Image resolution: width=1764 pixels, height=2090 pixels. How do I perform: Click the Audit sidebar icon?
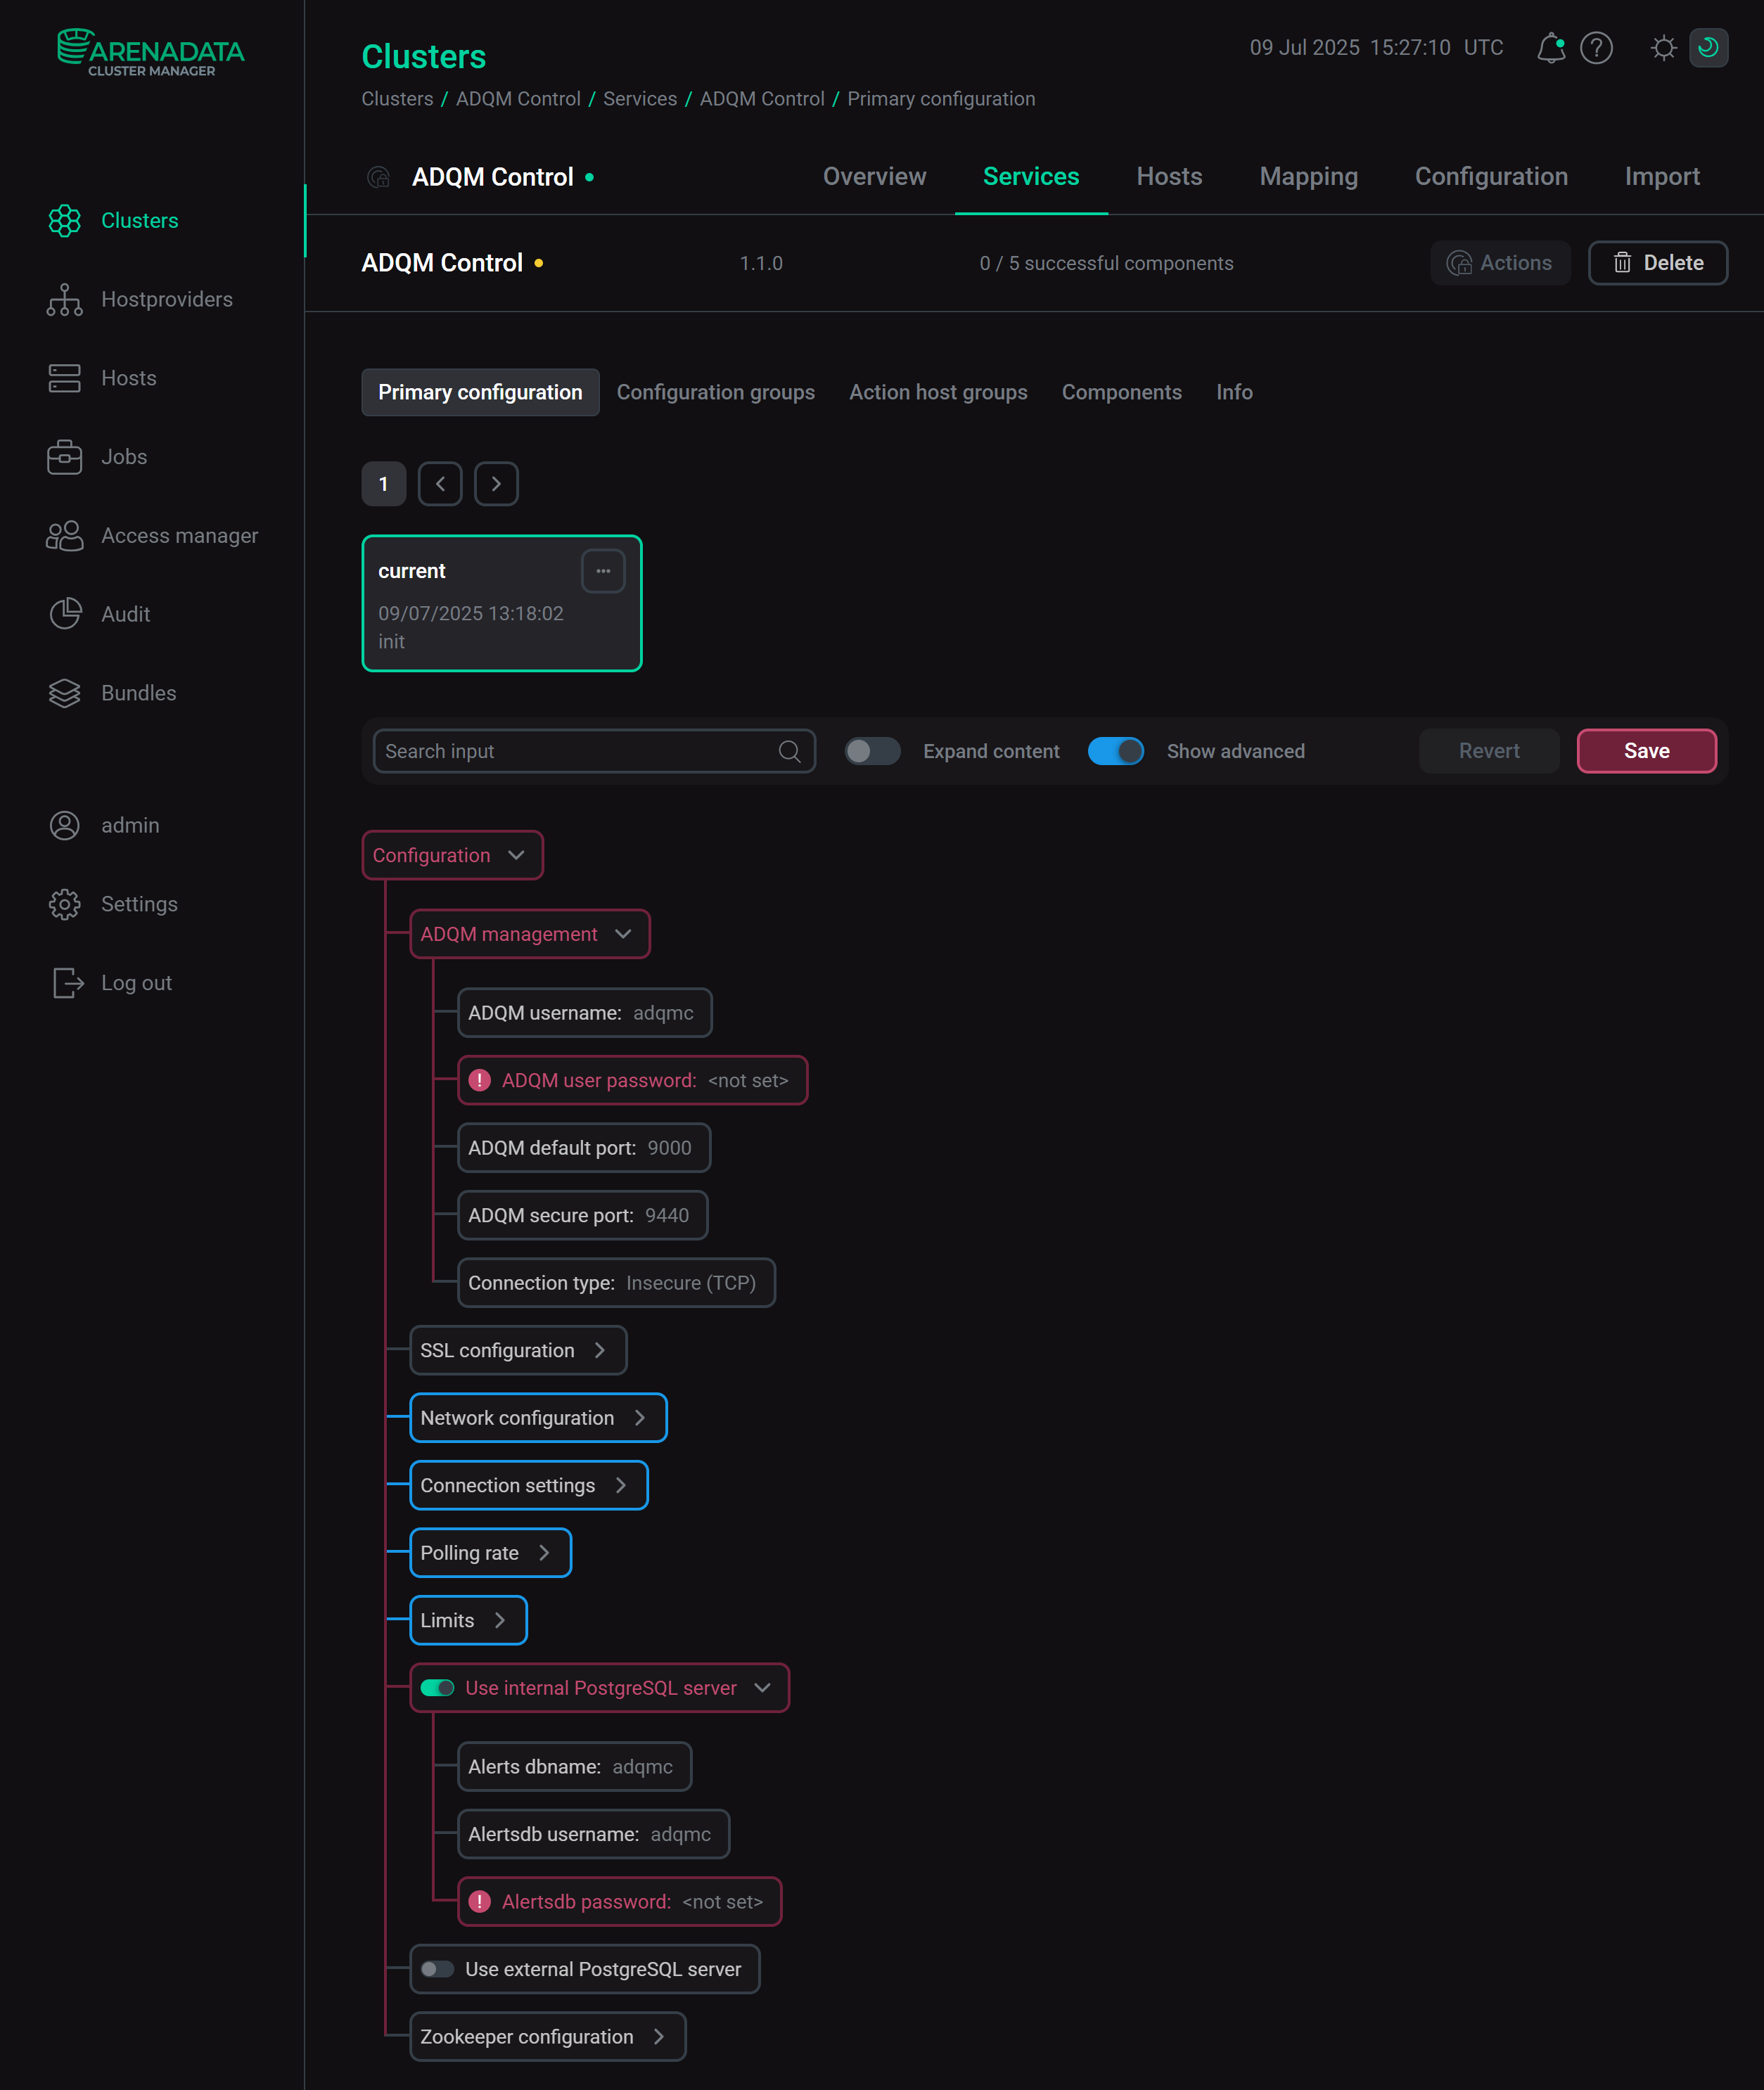point(65,614)
